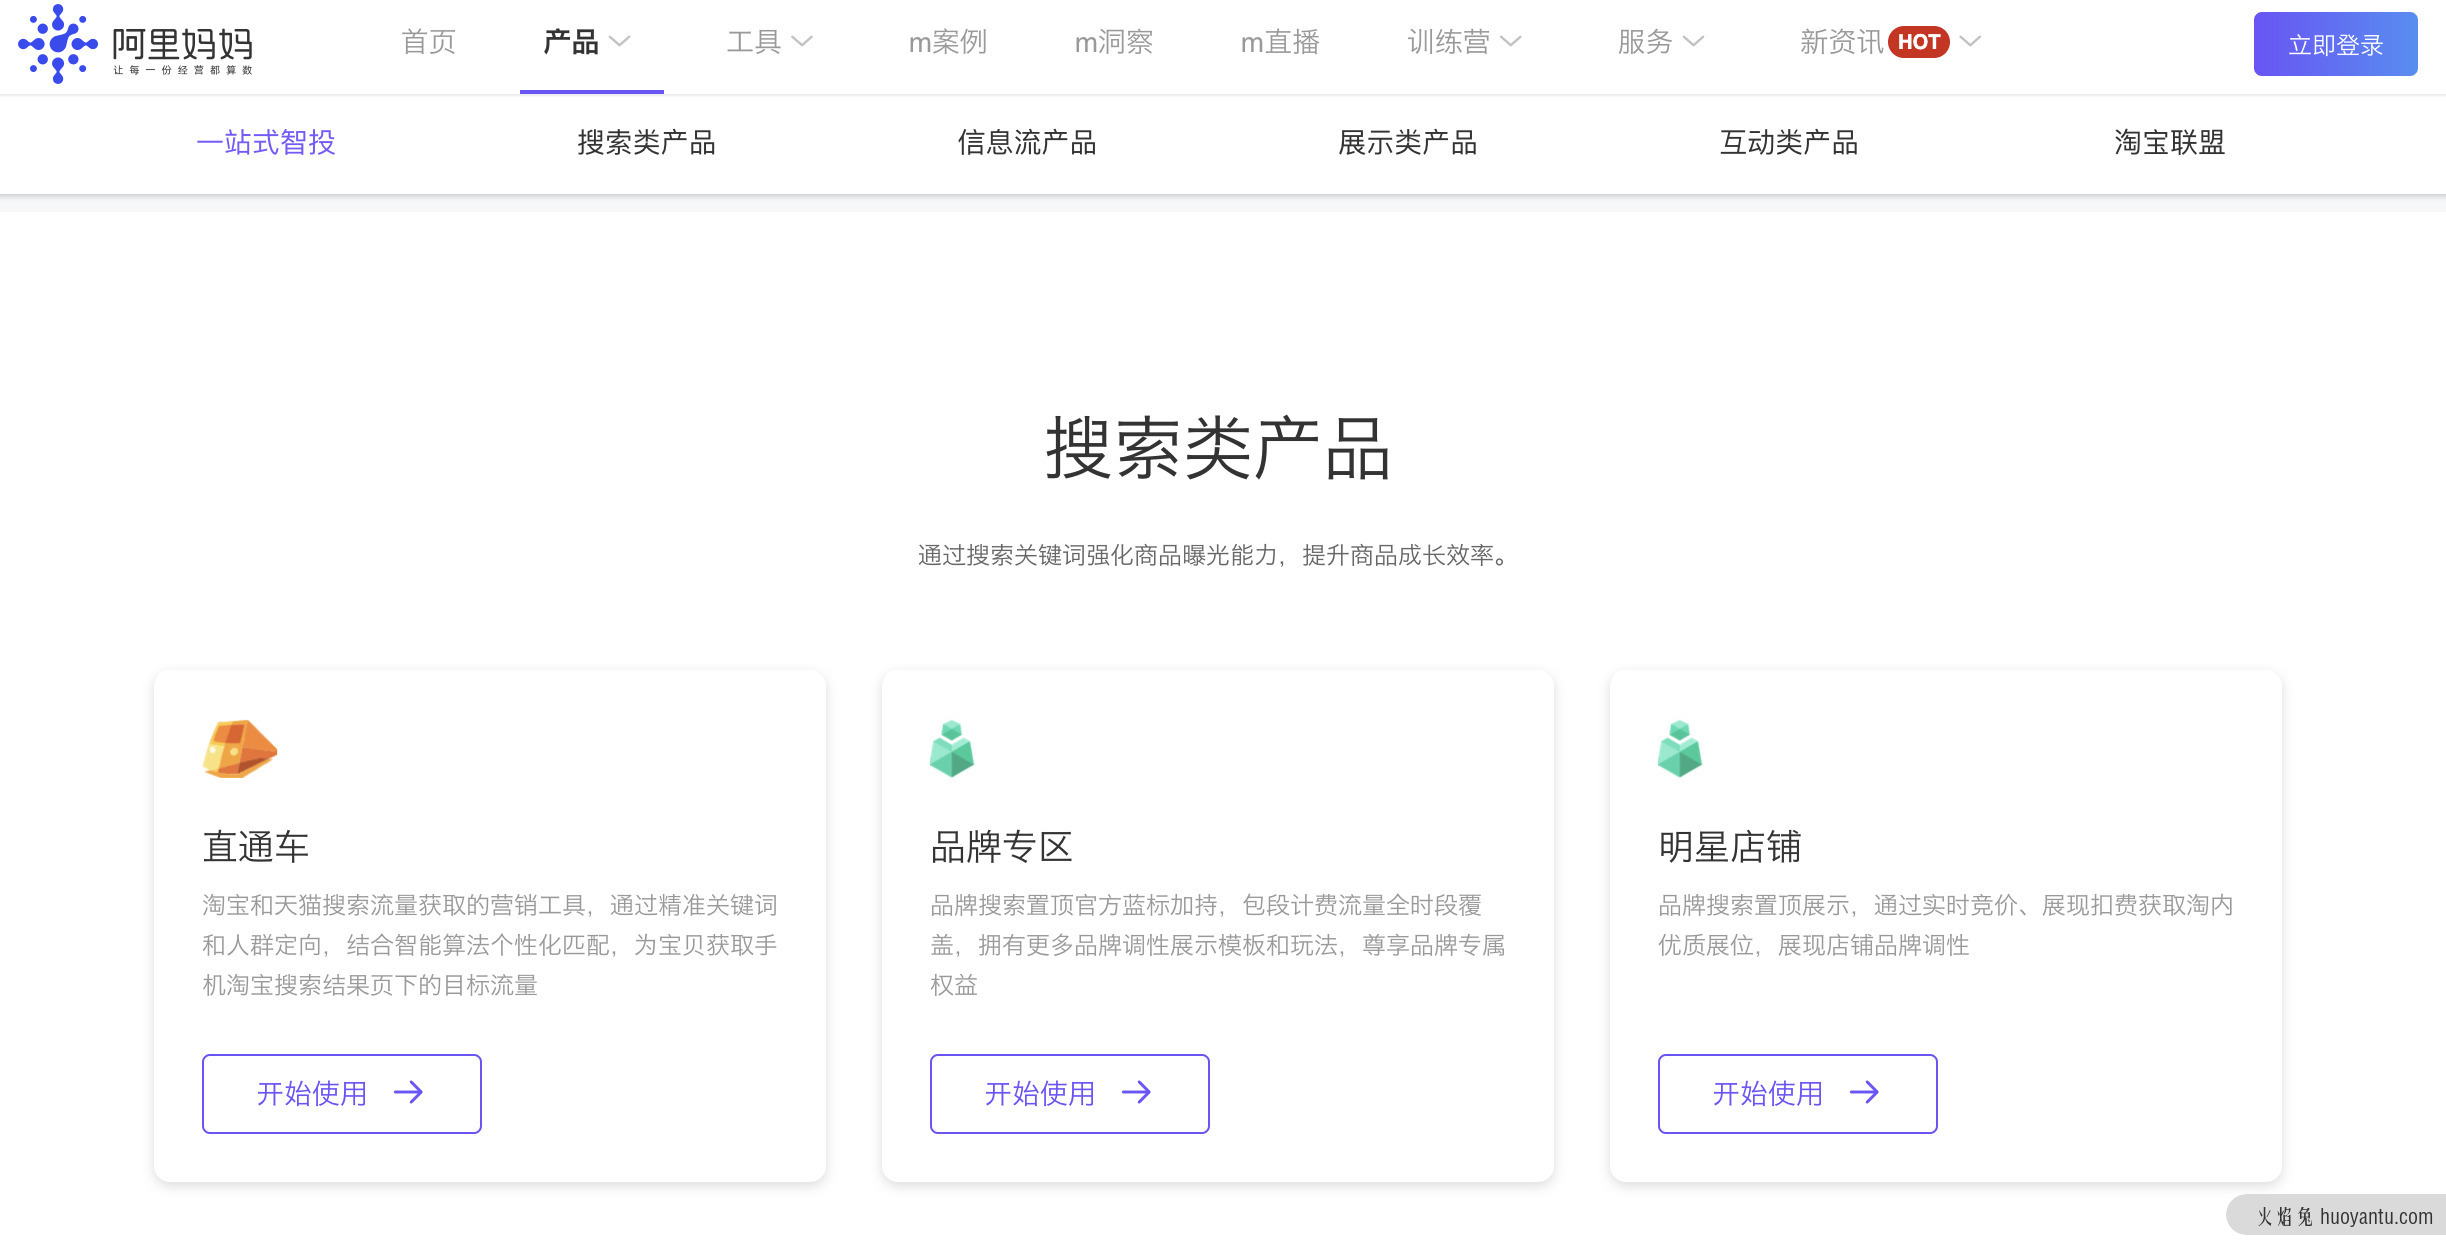Open the 服务 menu item
2446x1250 pixels.
tap(1645, 42)
